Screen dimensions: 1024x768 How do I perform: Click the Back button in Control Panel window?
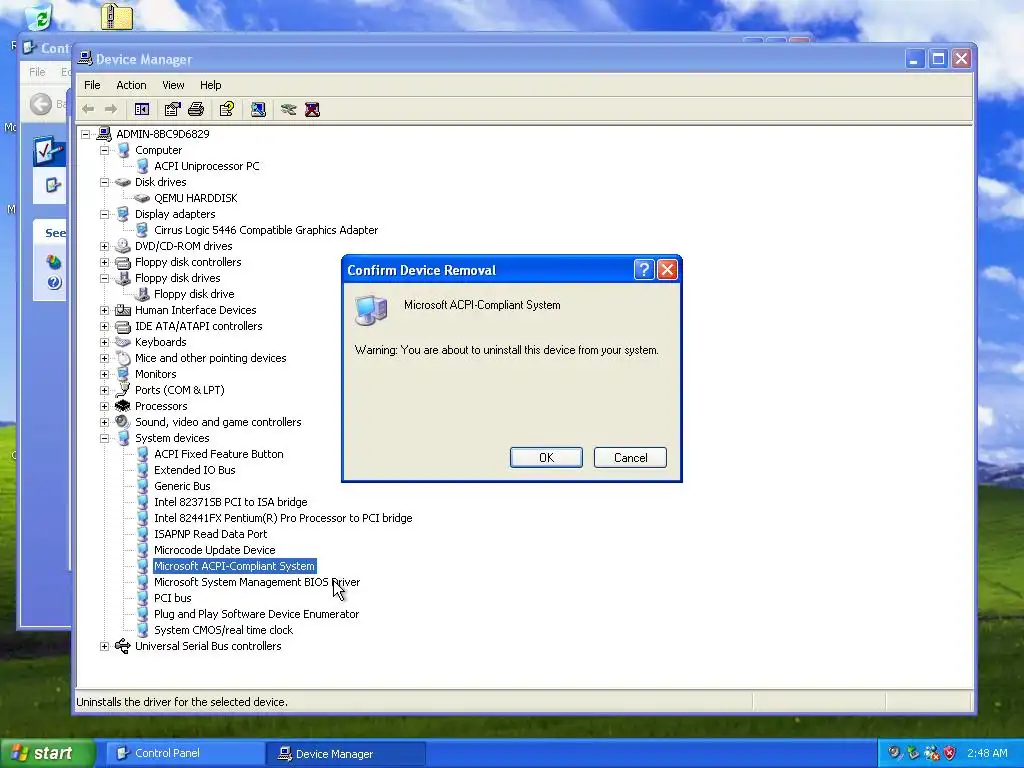coord(40,104)
